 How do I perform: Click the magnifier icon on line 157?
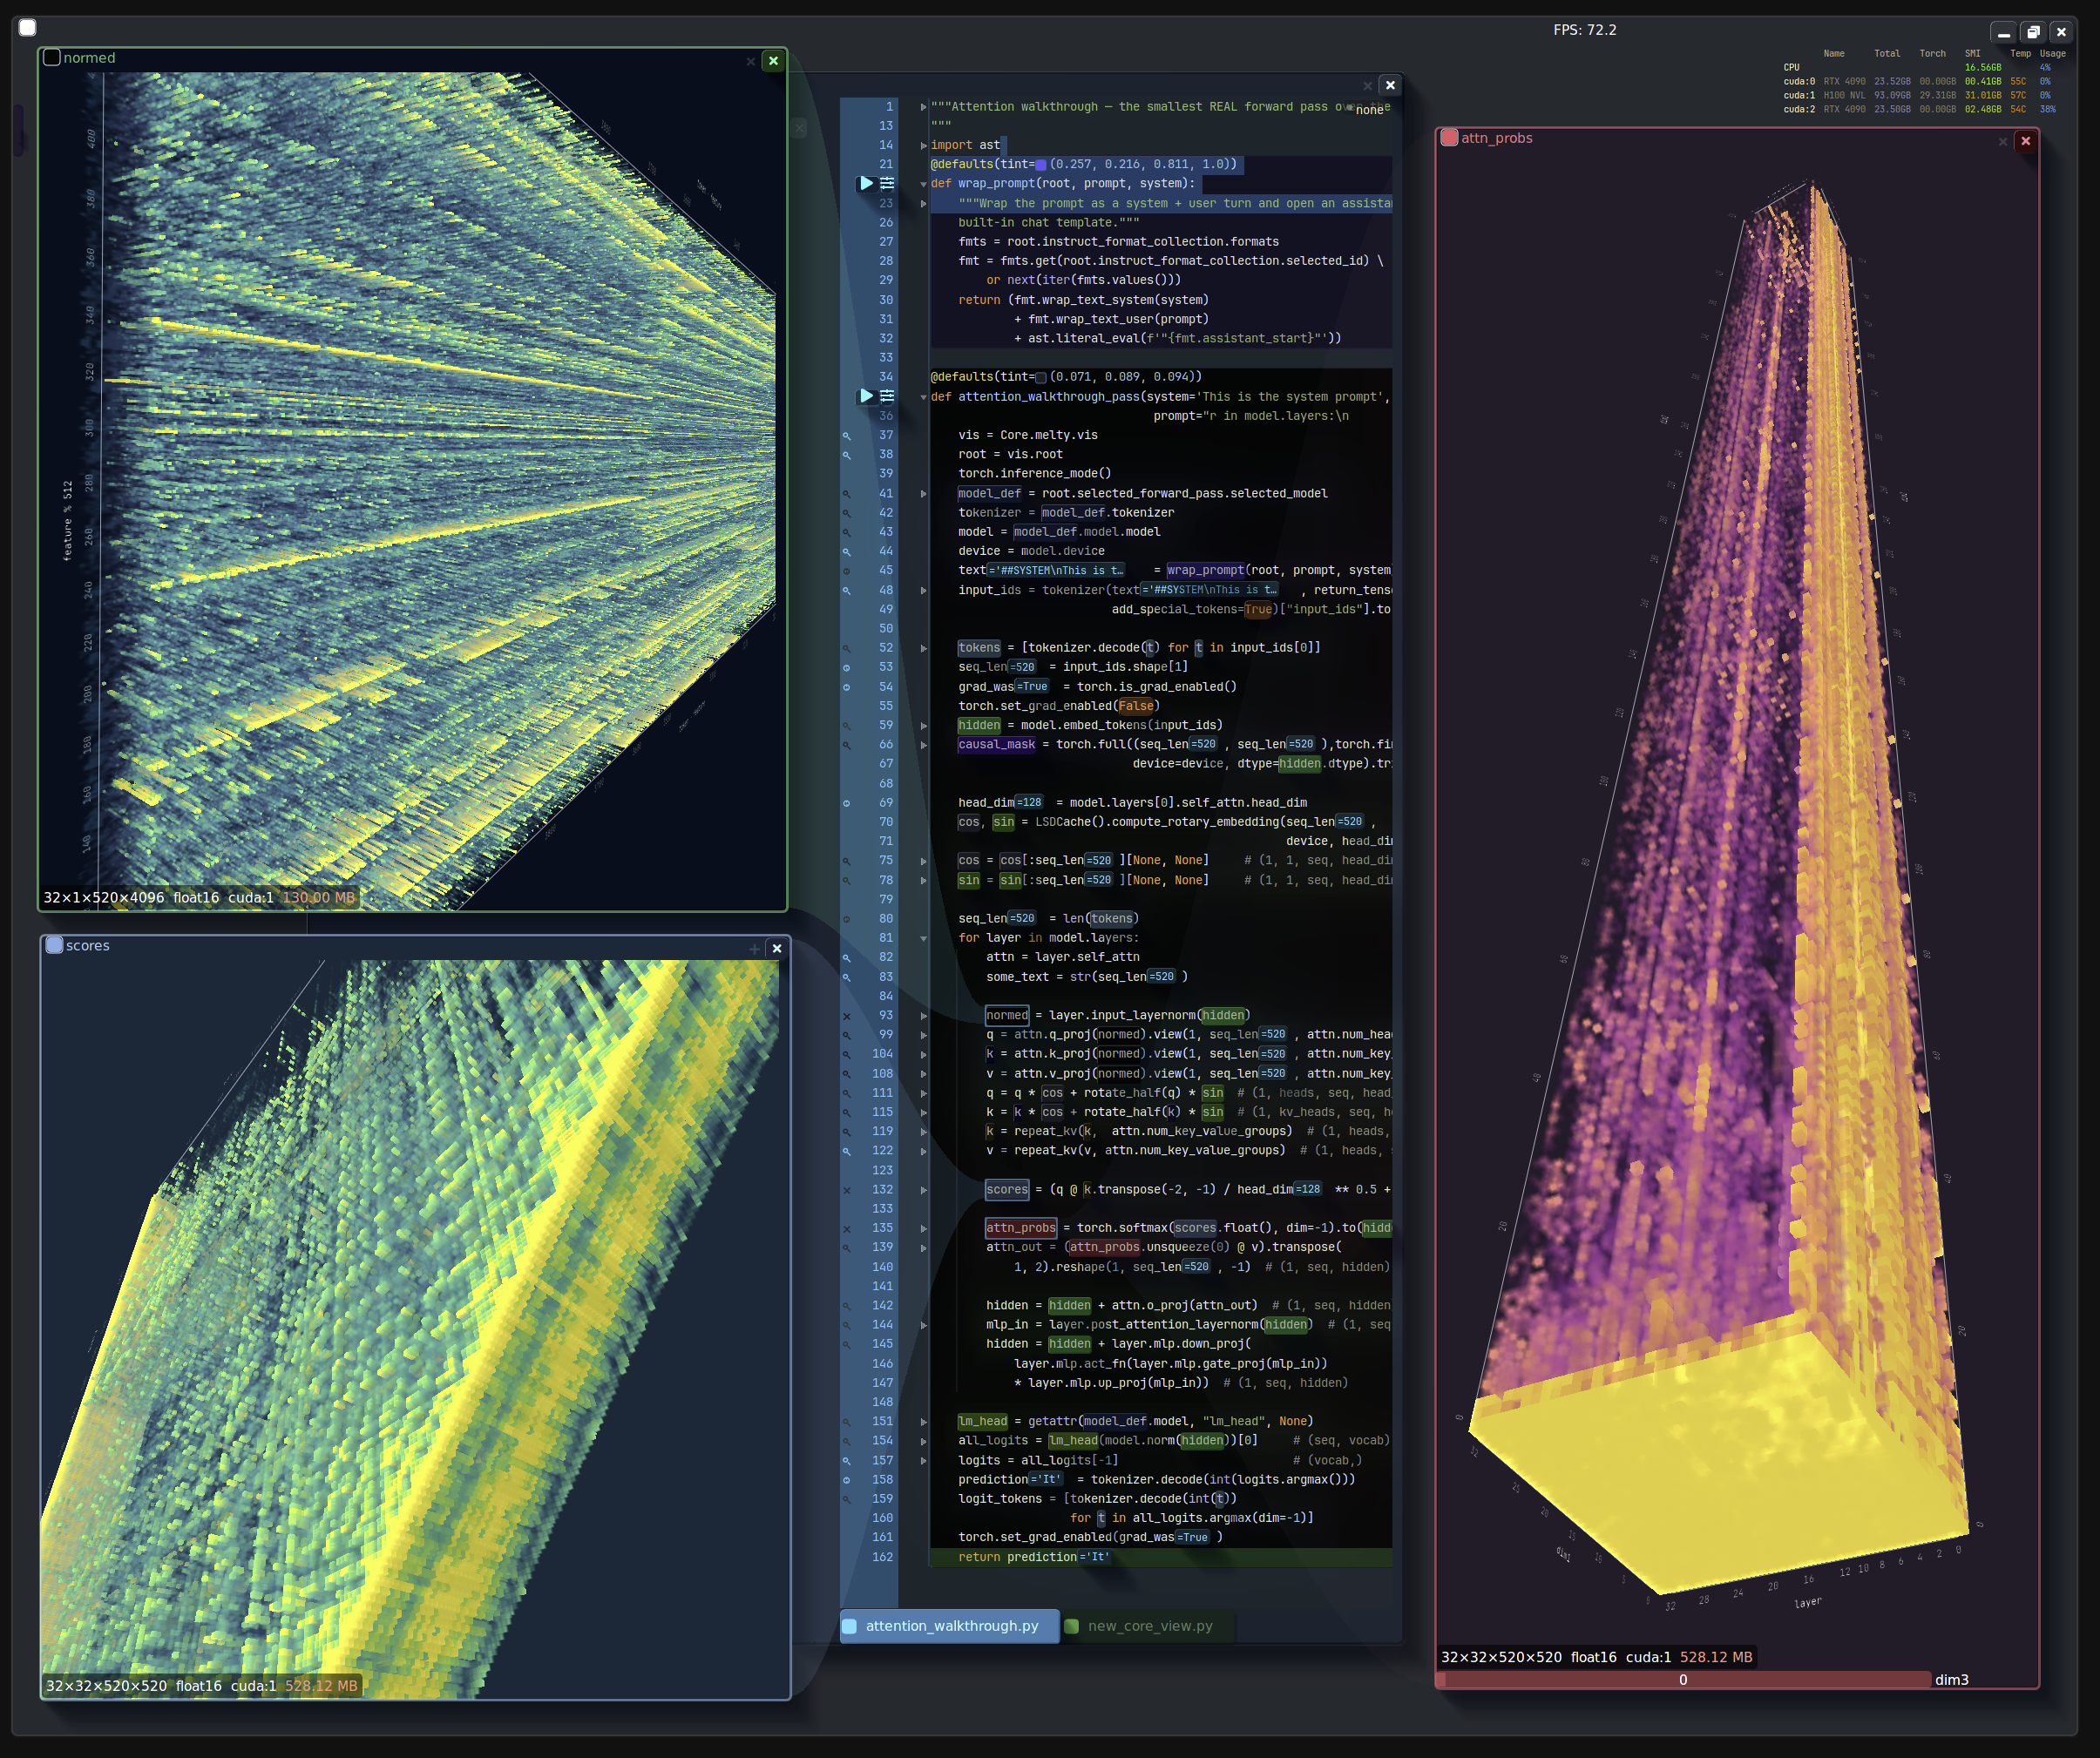[x=846, y=1461]
